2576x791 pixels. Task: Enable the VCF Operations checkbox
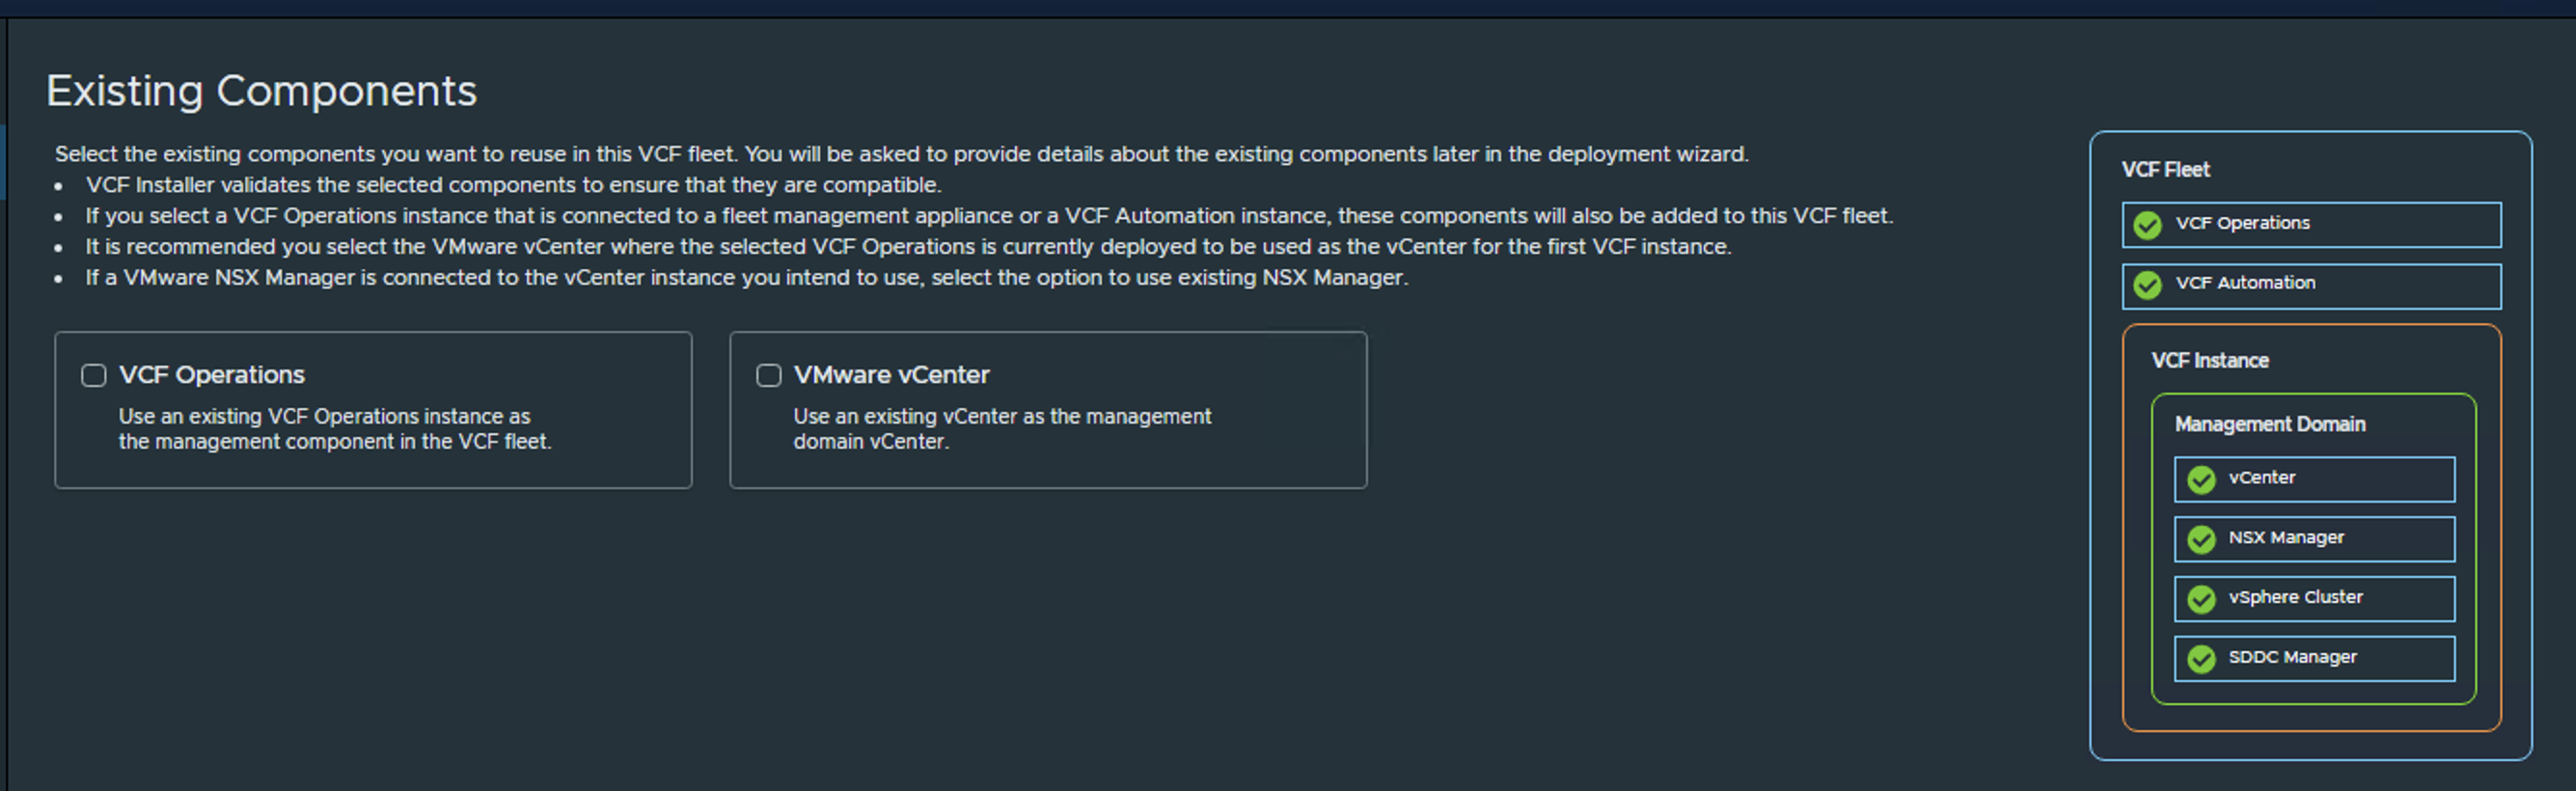(x=93, y=375)
